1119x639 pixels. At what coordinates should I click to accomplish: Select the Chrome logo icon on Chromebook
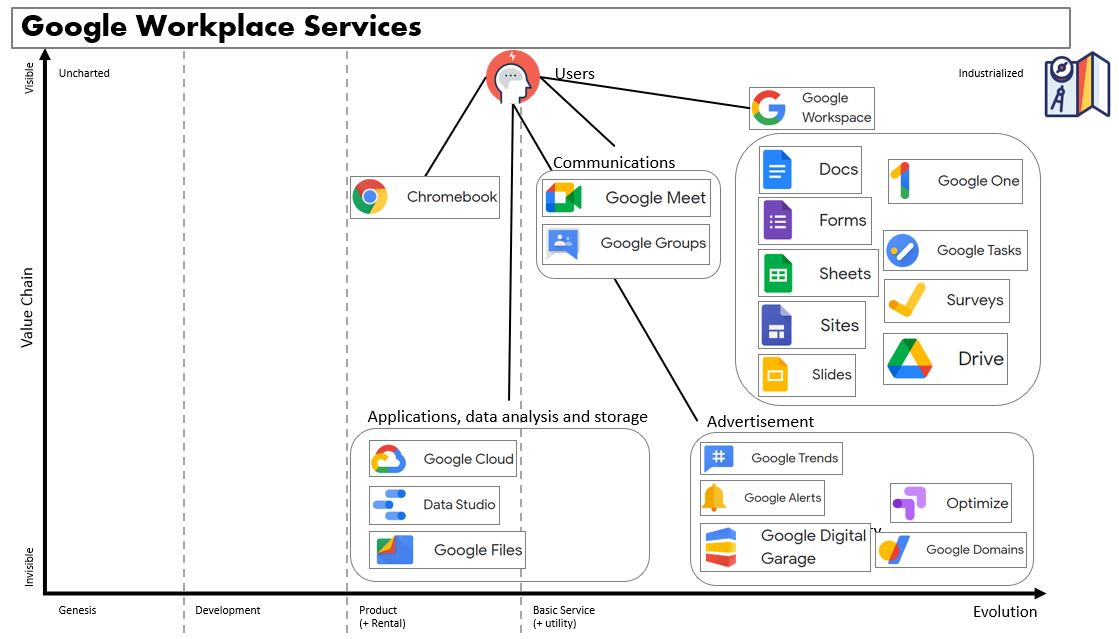370,197
